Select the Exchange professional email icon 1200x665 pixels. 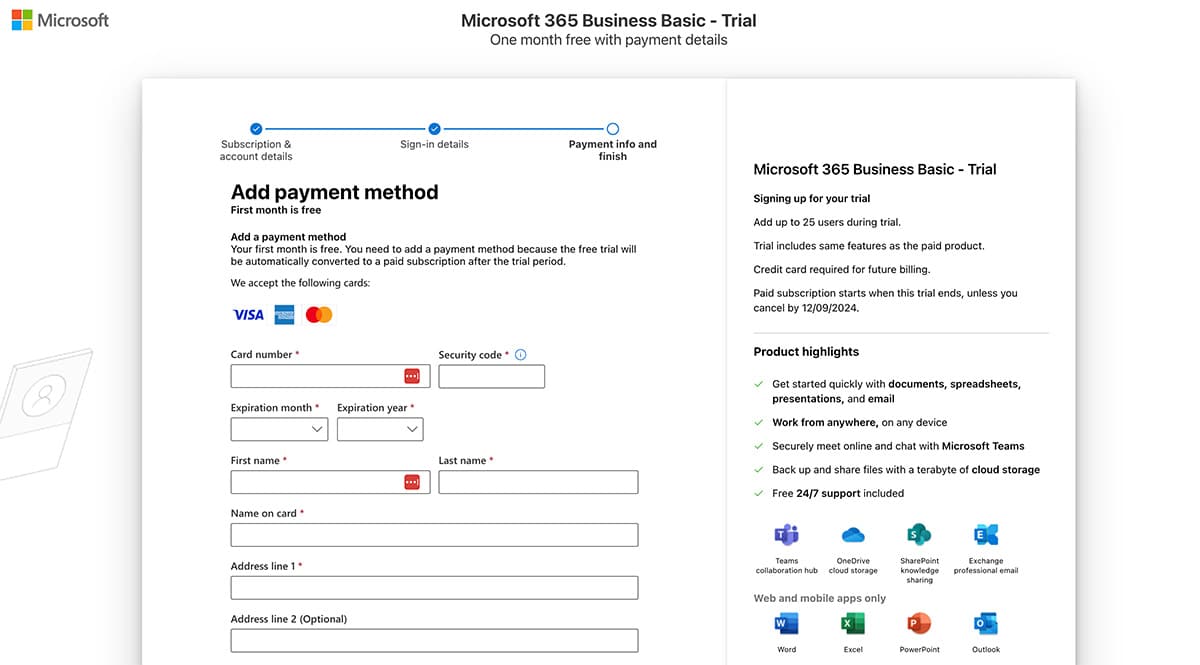985,534
